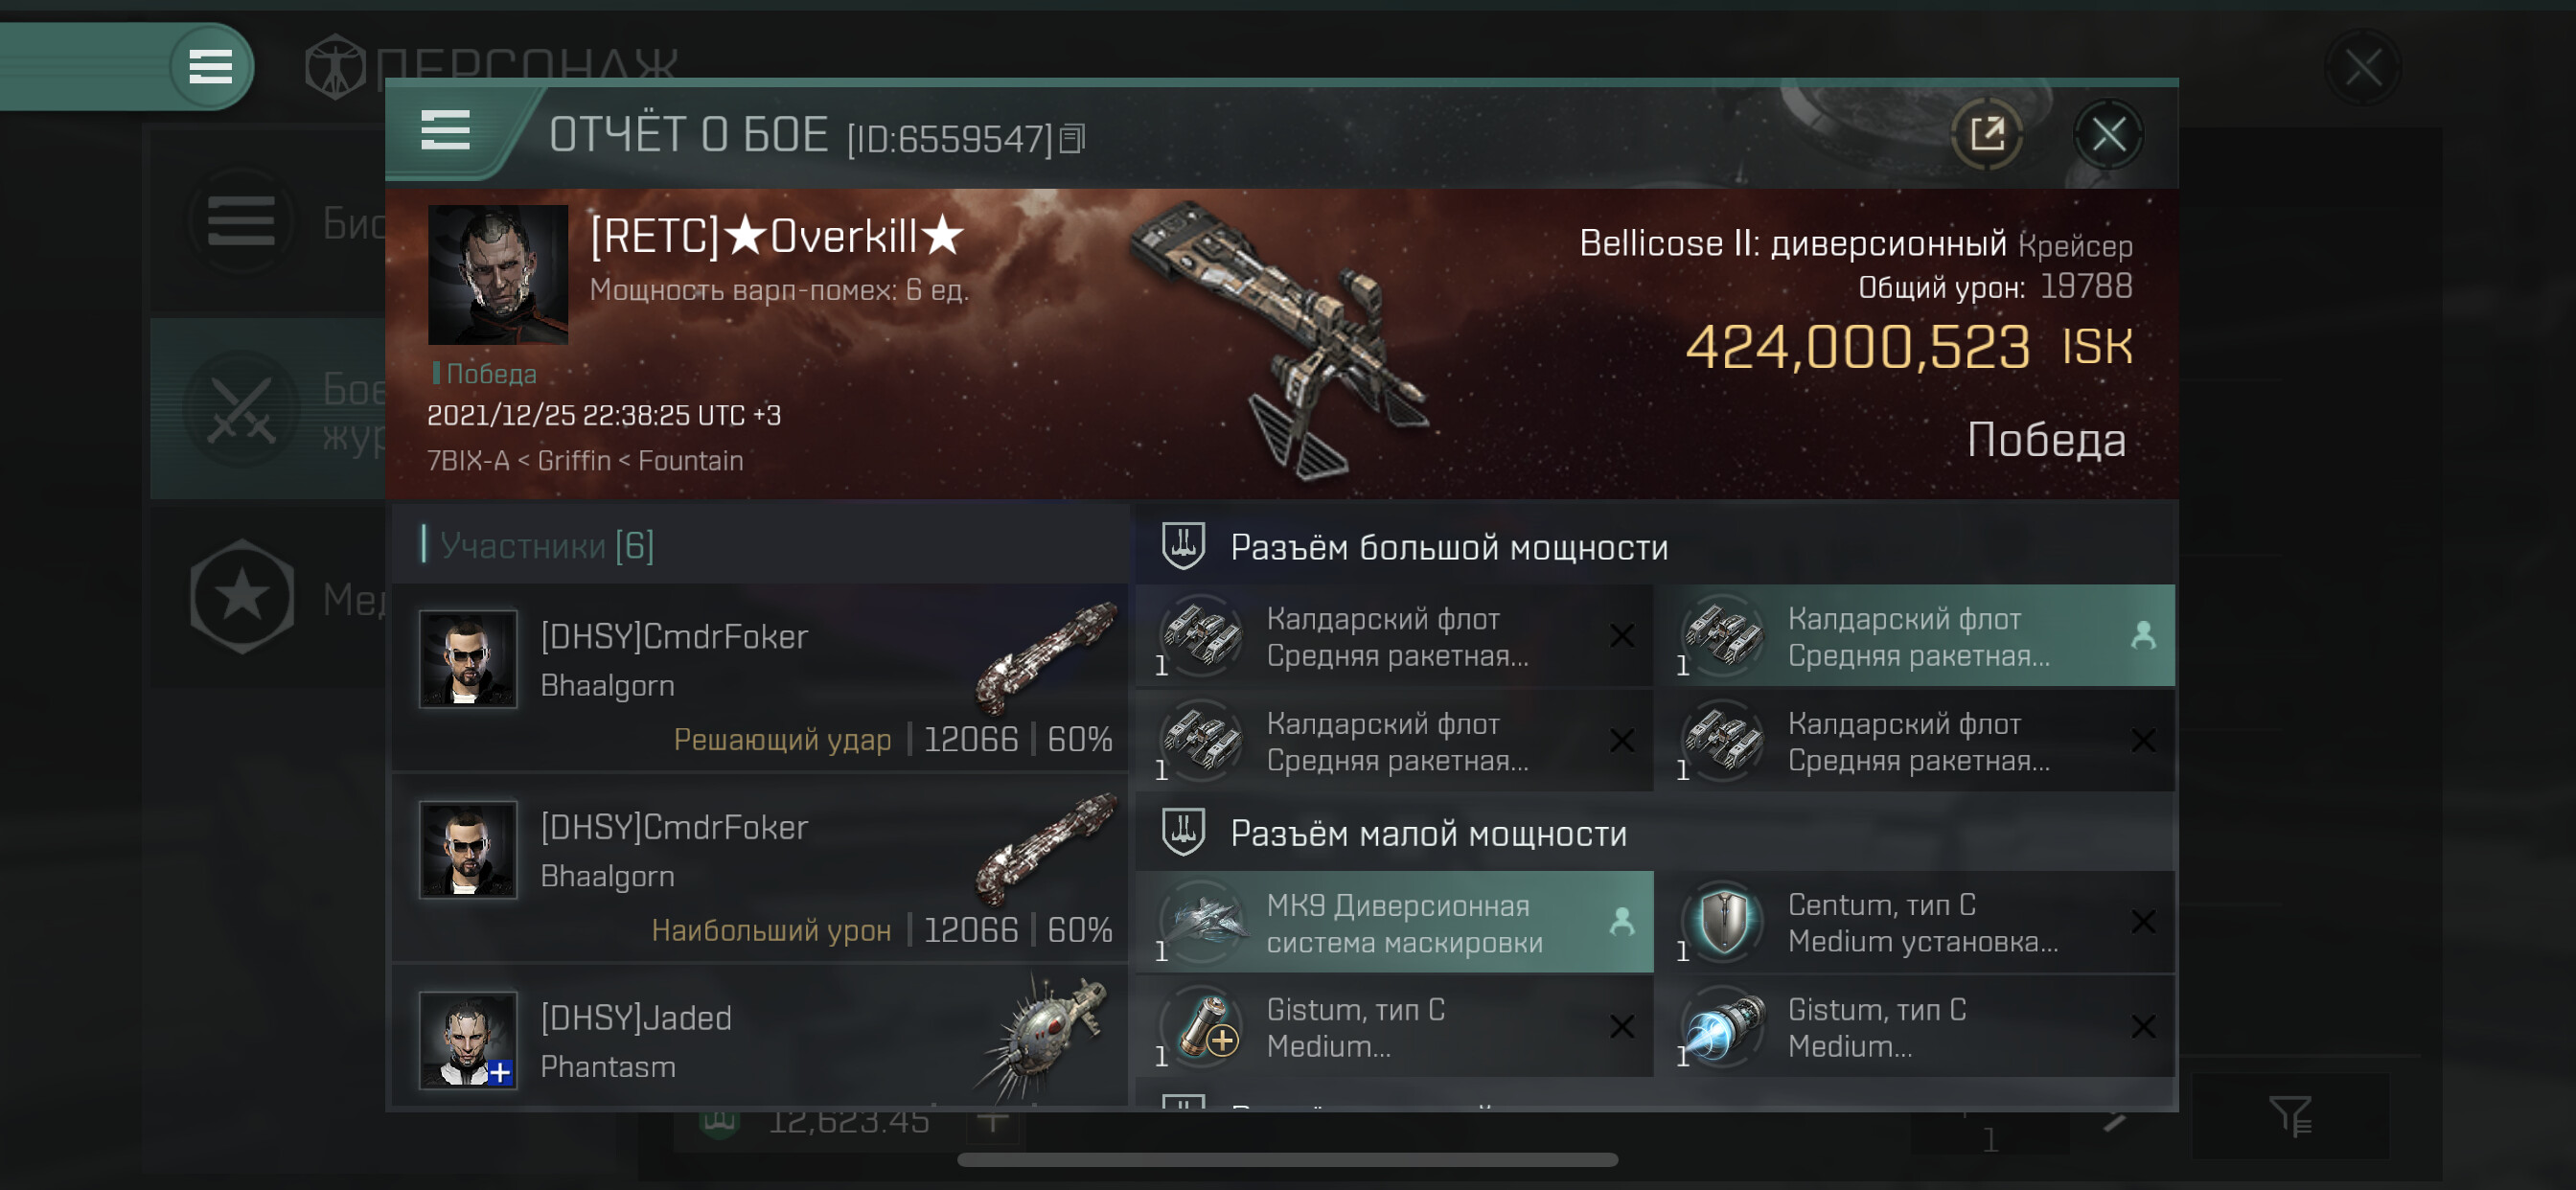The width and height of the screenshot is (2576, 1190).
Task: Click the Gistum shield booster module icon
Action: point(1205,1027)
